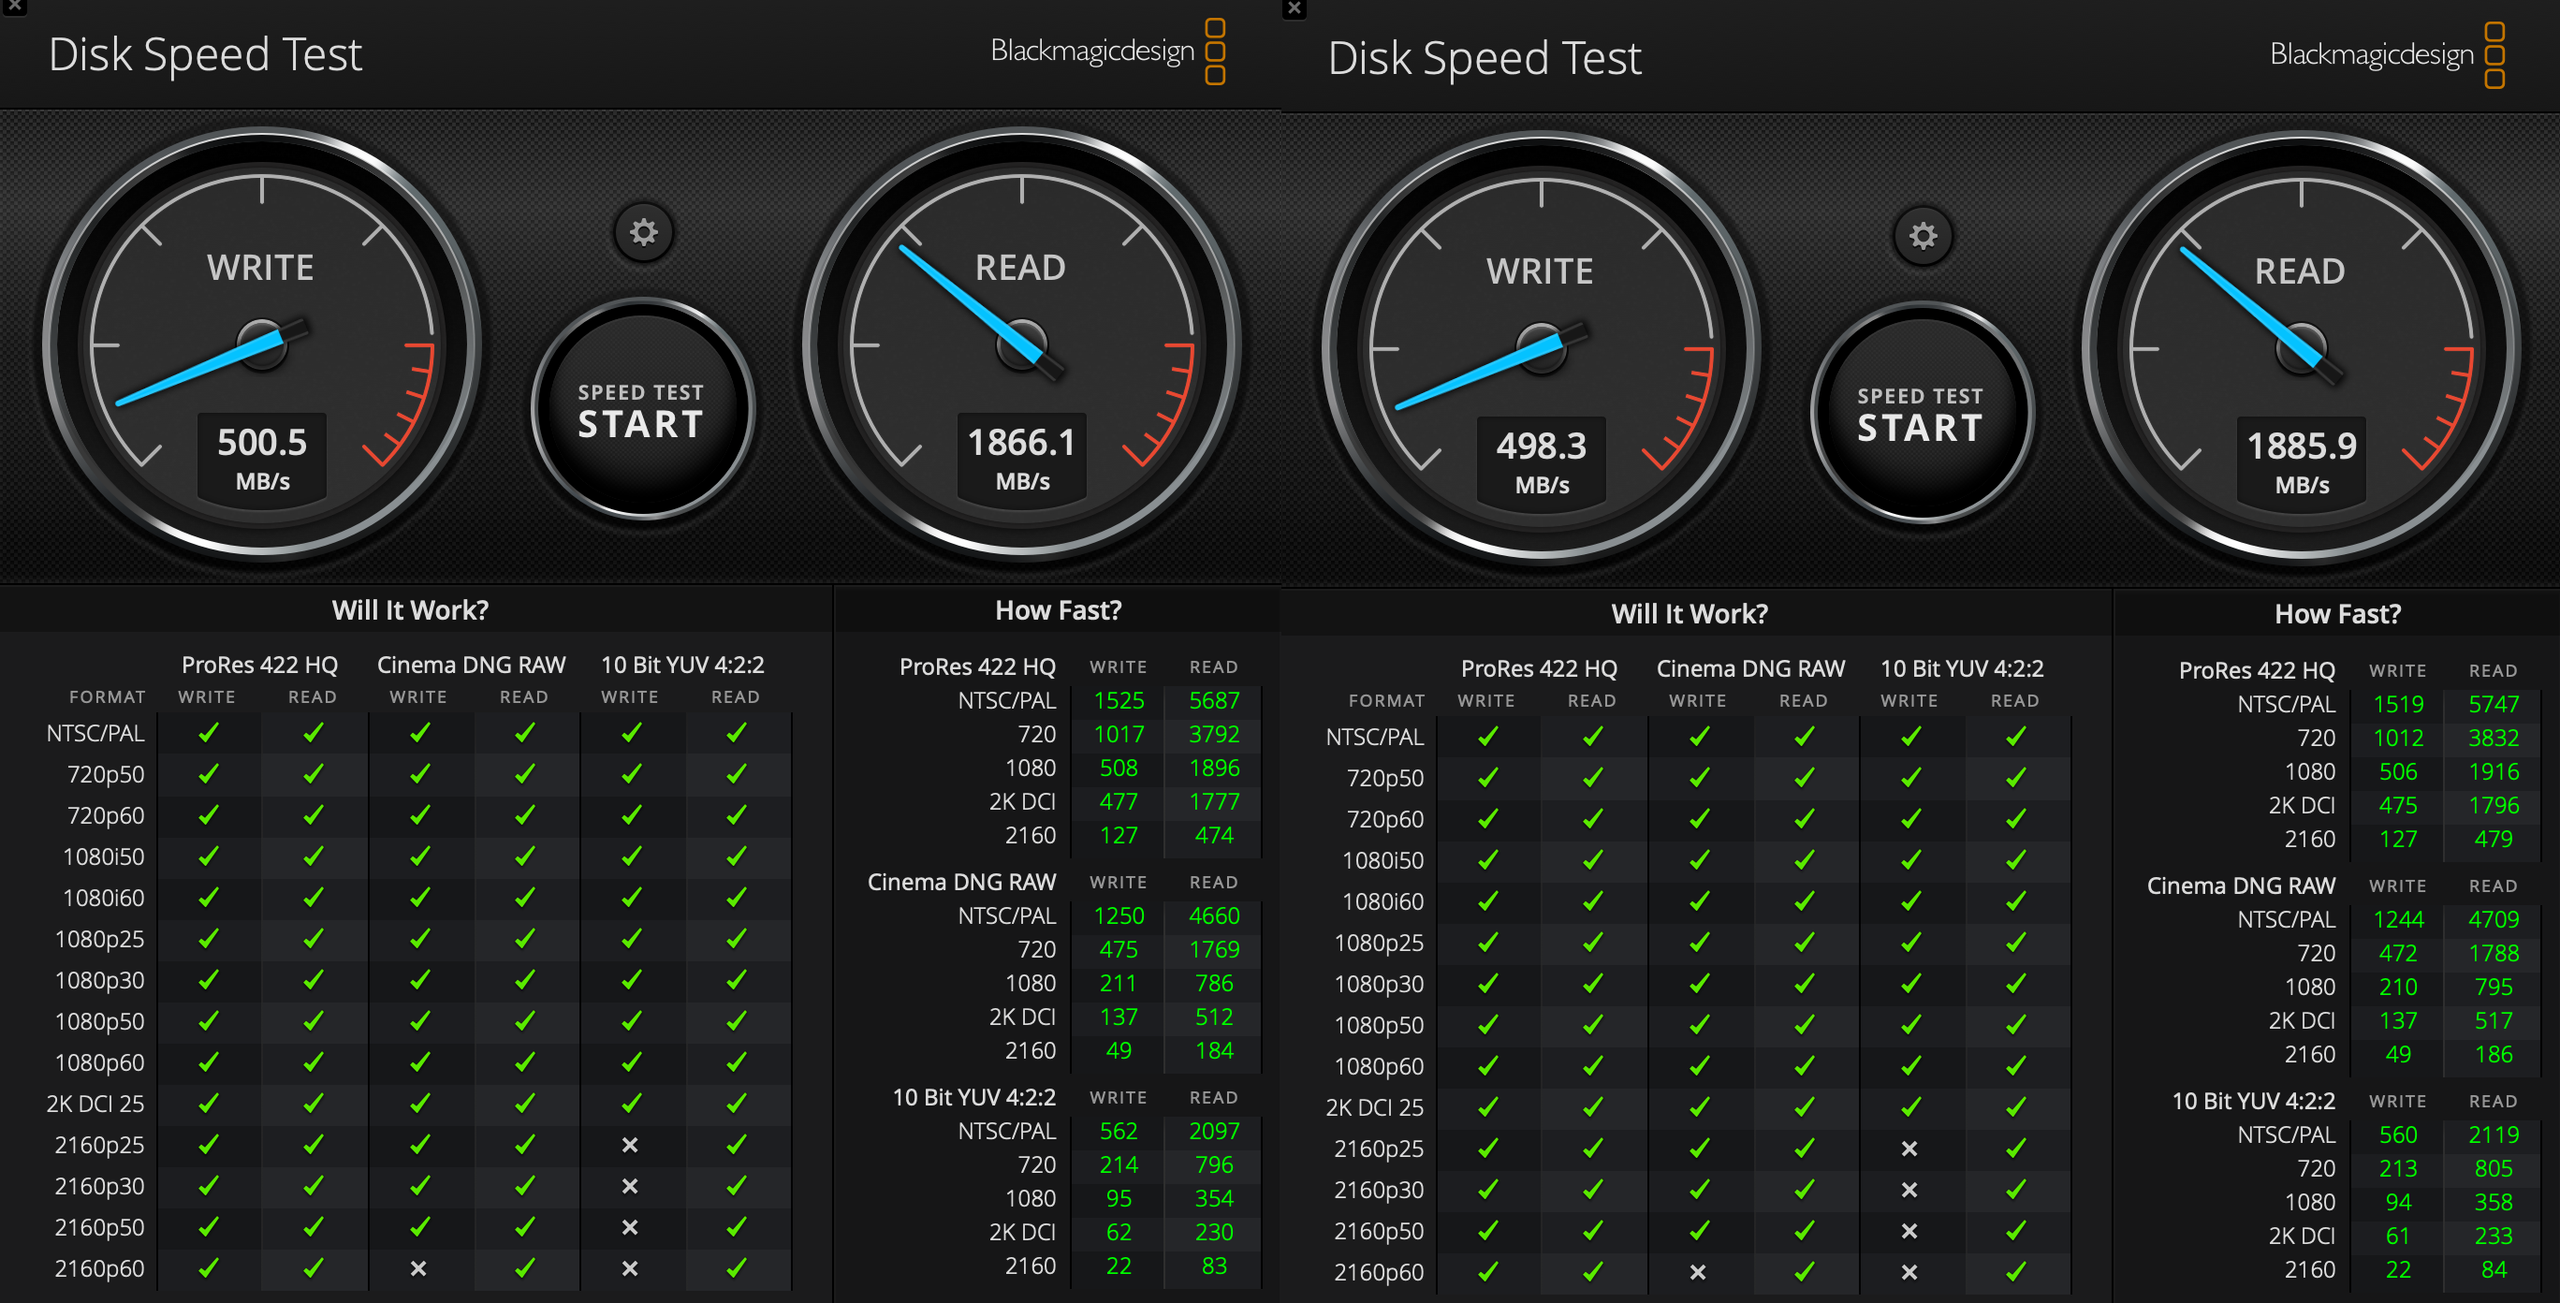
Task: Click the 1777 read value in left window
Action: 1214,802
